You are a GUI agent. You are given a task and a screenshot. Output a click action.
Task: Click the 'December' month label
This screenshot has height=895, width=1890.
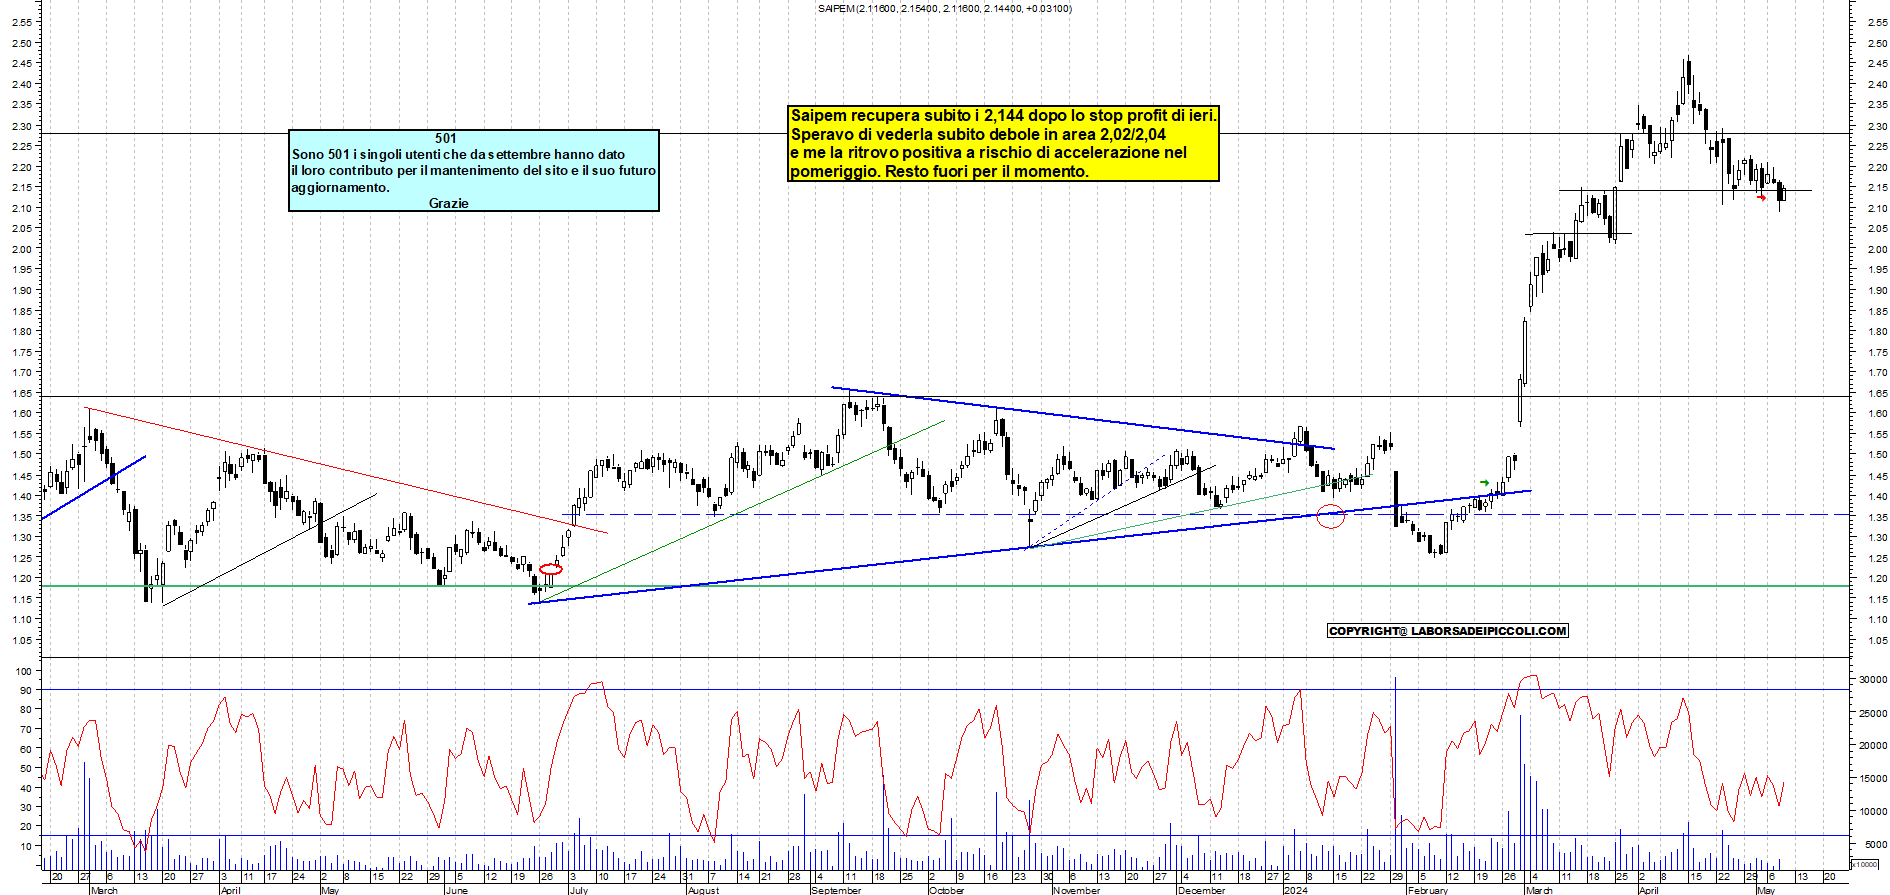(x=1201, y=890)
